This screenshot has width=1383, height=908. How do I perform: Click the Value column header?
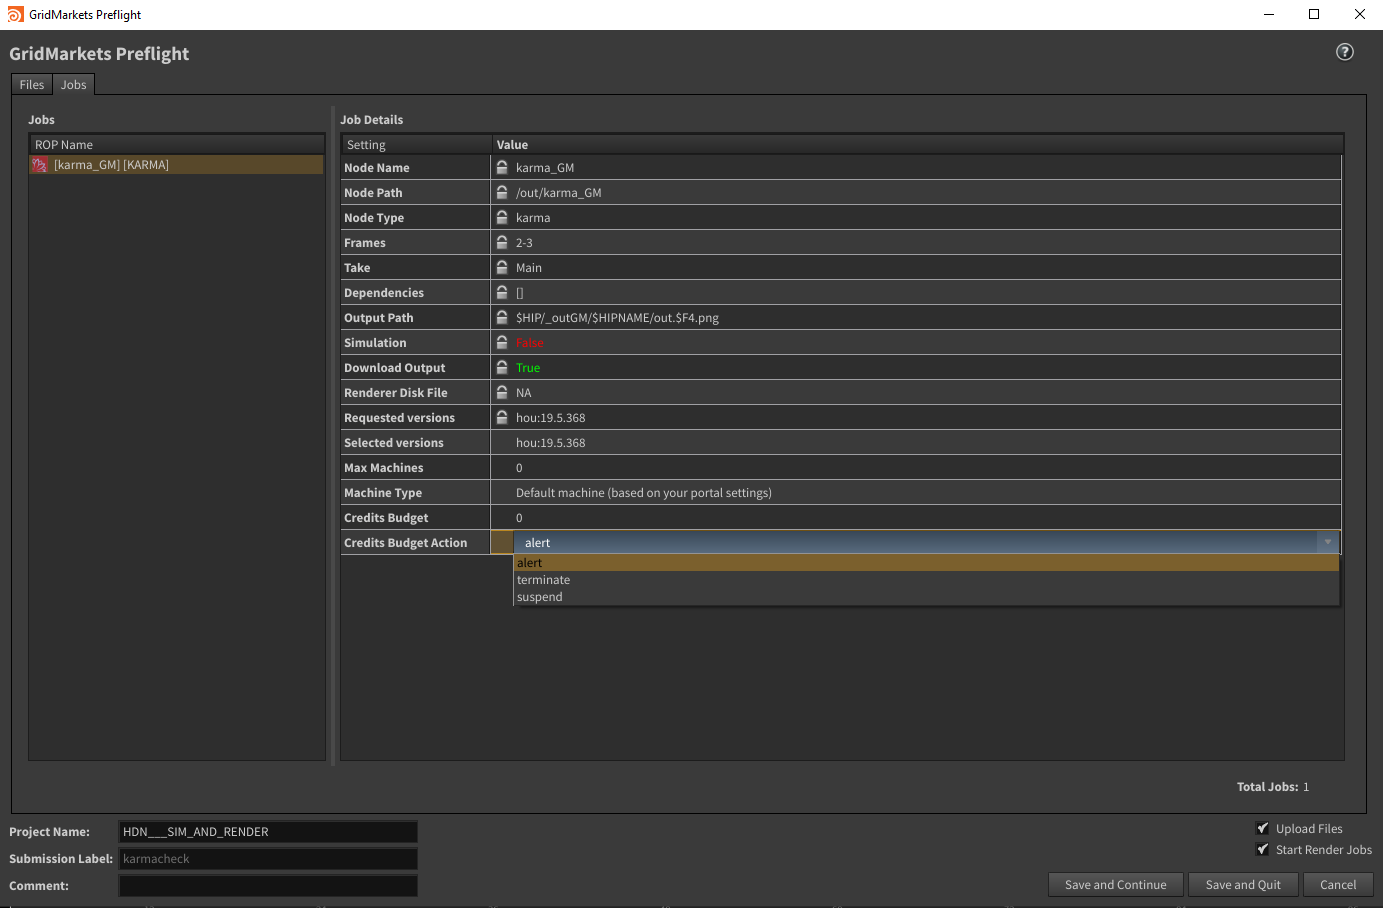(917, 145)
